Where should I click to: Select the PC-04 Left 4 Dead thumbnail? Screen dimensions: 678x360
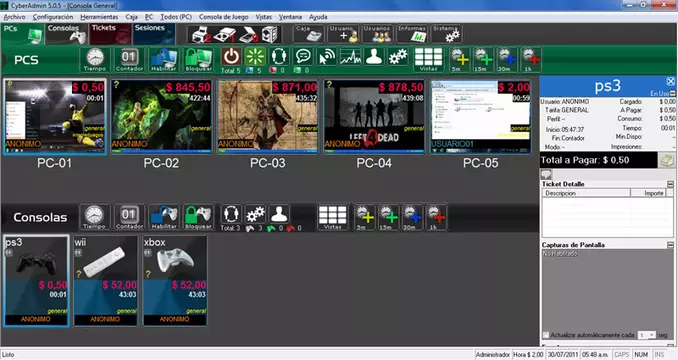(x=374, y=116)
